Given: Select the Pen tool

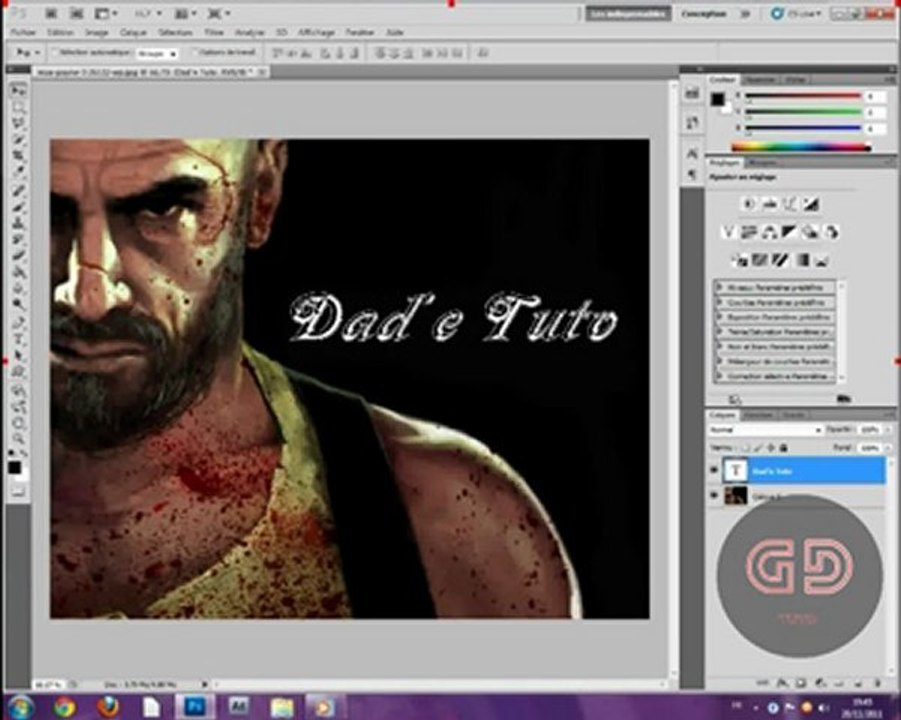Looking at the screenshot, I should [18, 322].
